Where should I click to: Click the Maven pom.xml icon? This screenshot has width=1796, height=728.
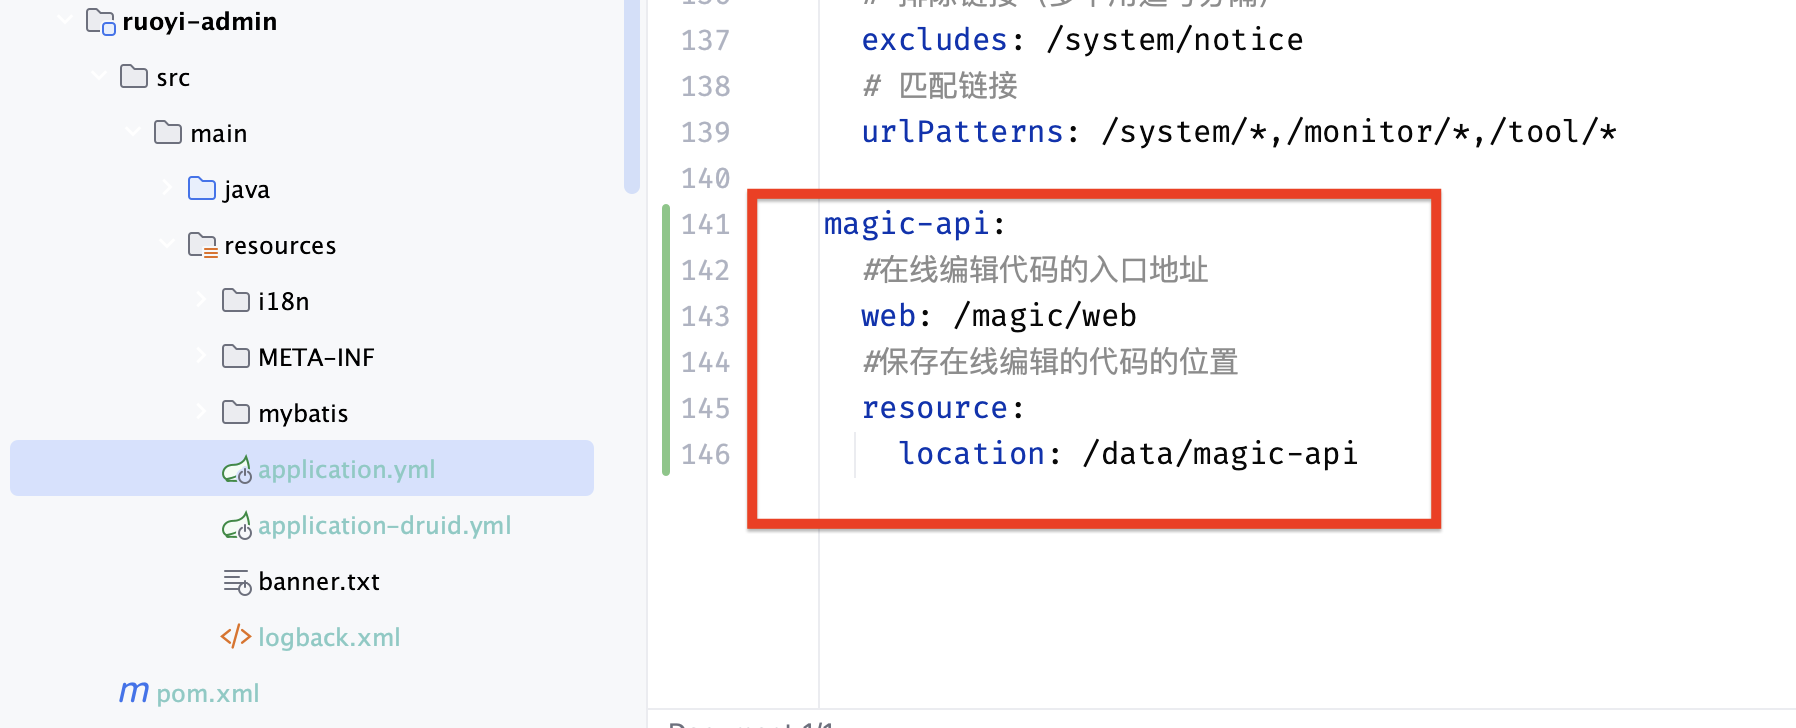[x=134, y=692]
